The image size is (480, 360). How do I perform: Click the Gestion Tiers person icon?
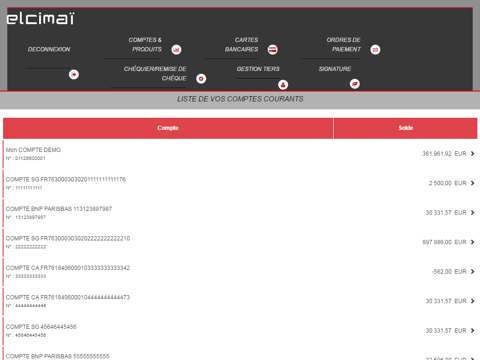coord(283,85)
